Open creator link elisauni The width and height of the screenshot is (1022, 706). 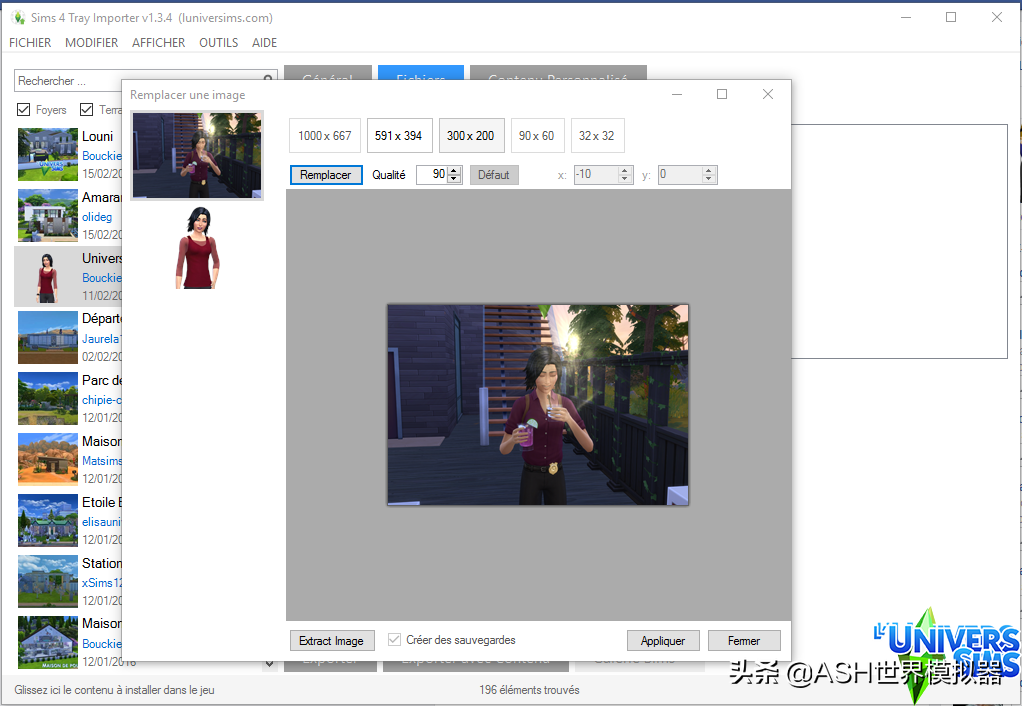tap(102, 522)
